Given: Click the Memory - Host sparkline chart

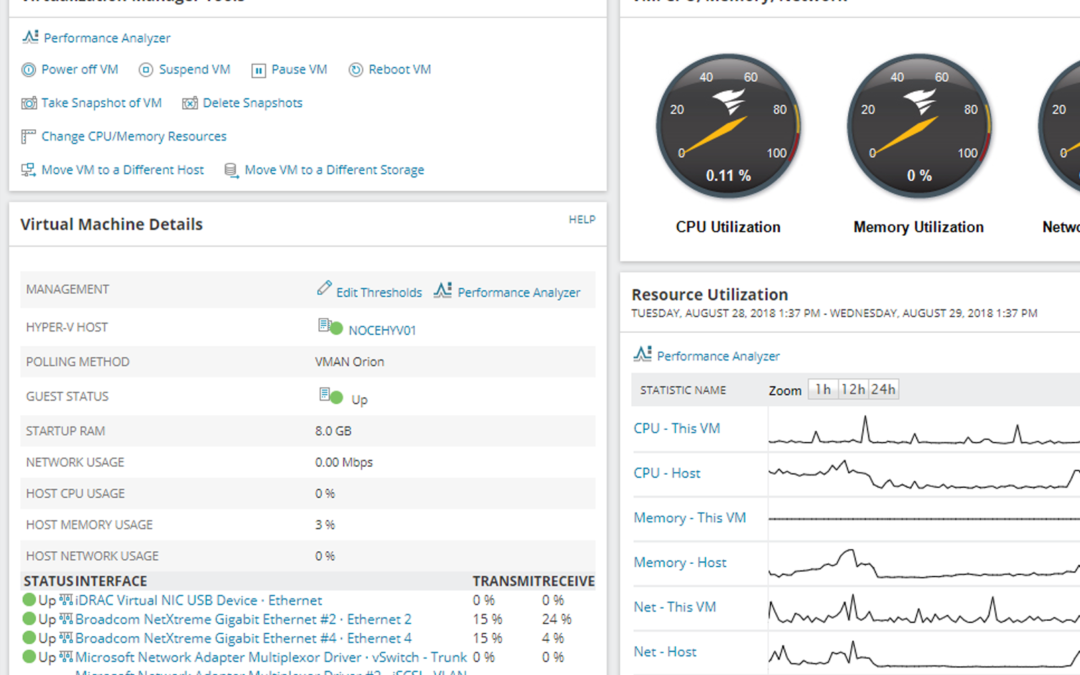Looking at the screenshot, I should [x=924, y=563].
